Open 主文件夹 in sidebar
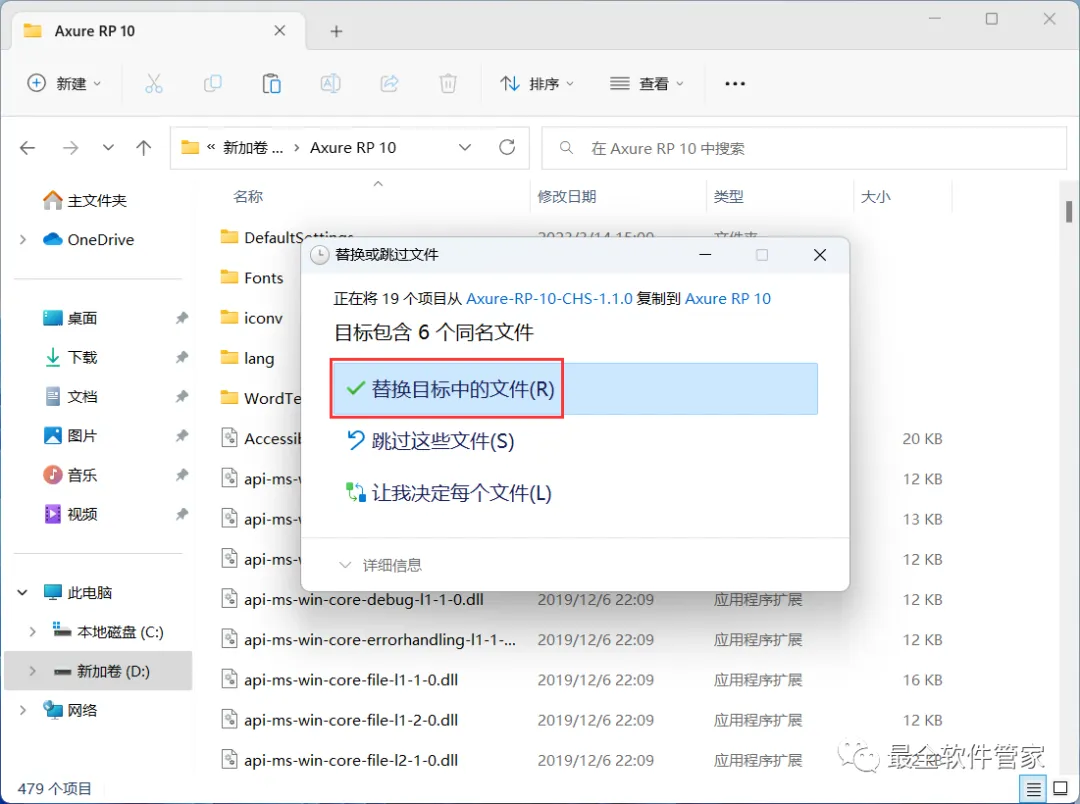 tap(97, 200)
